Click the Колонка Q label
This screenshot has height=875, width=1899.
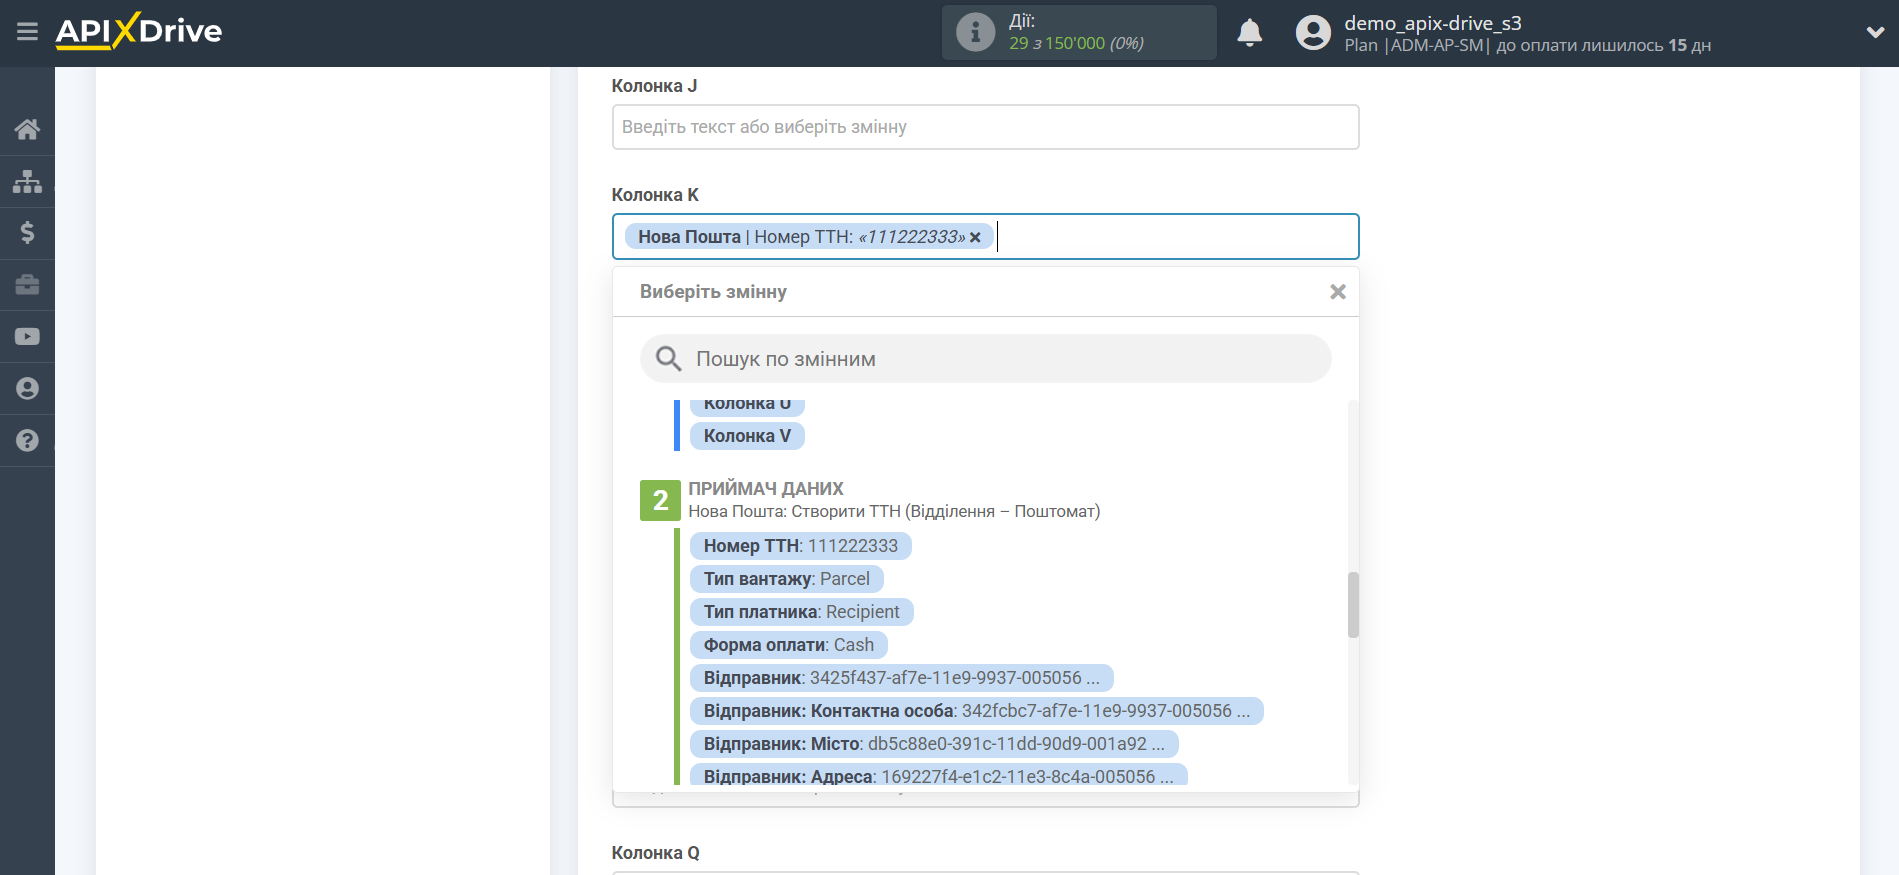tap(655, 853)
